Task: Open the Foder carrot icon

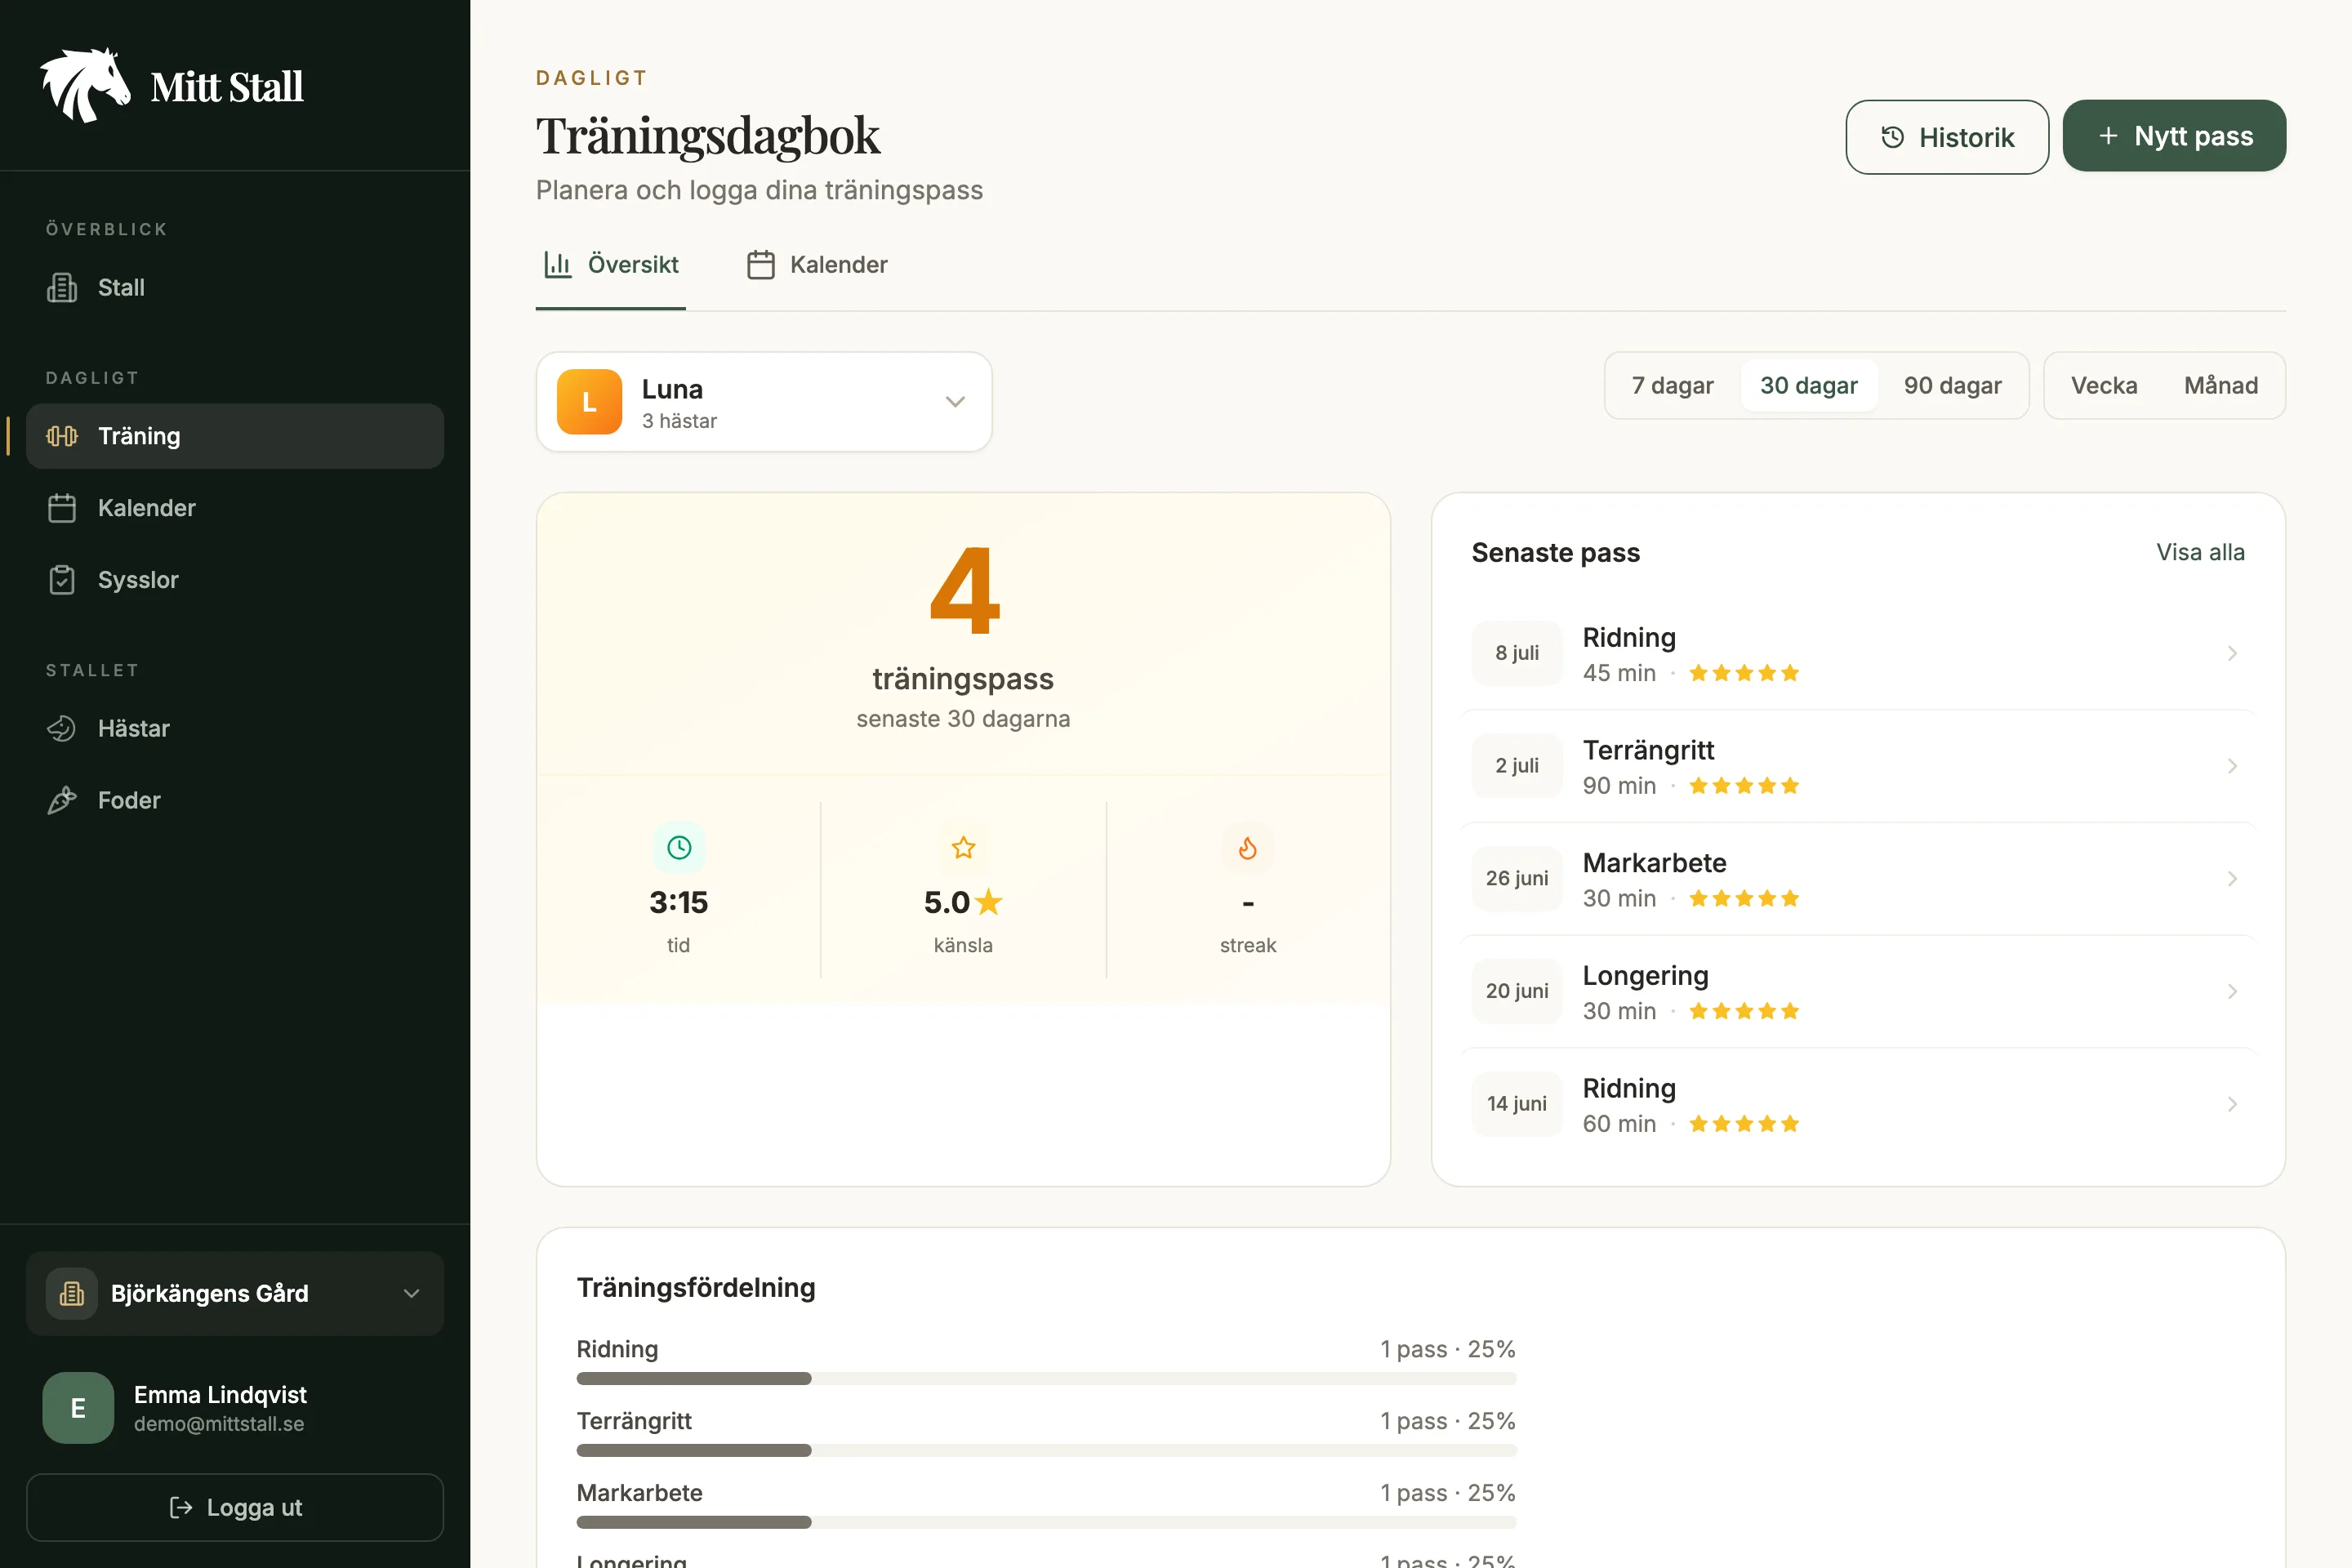Action: pos(62,800)
